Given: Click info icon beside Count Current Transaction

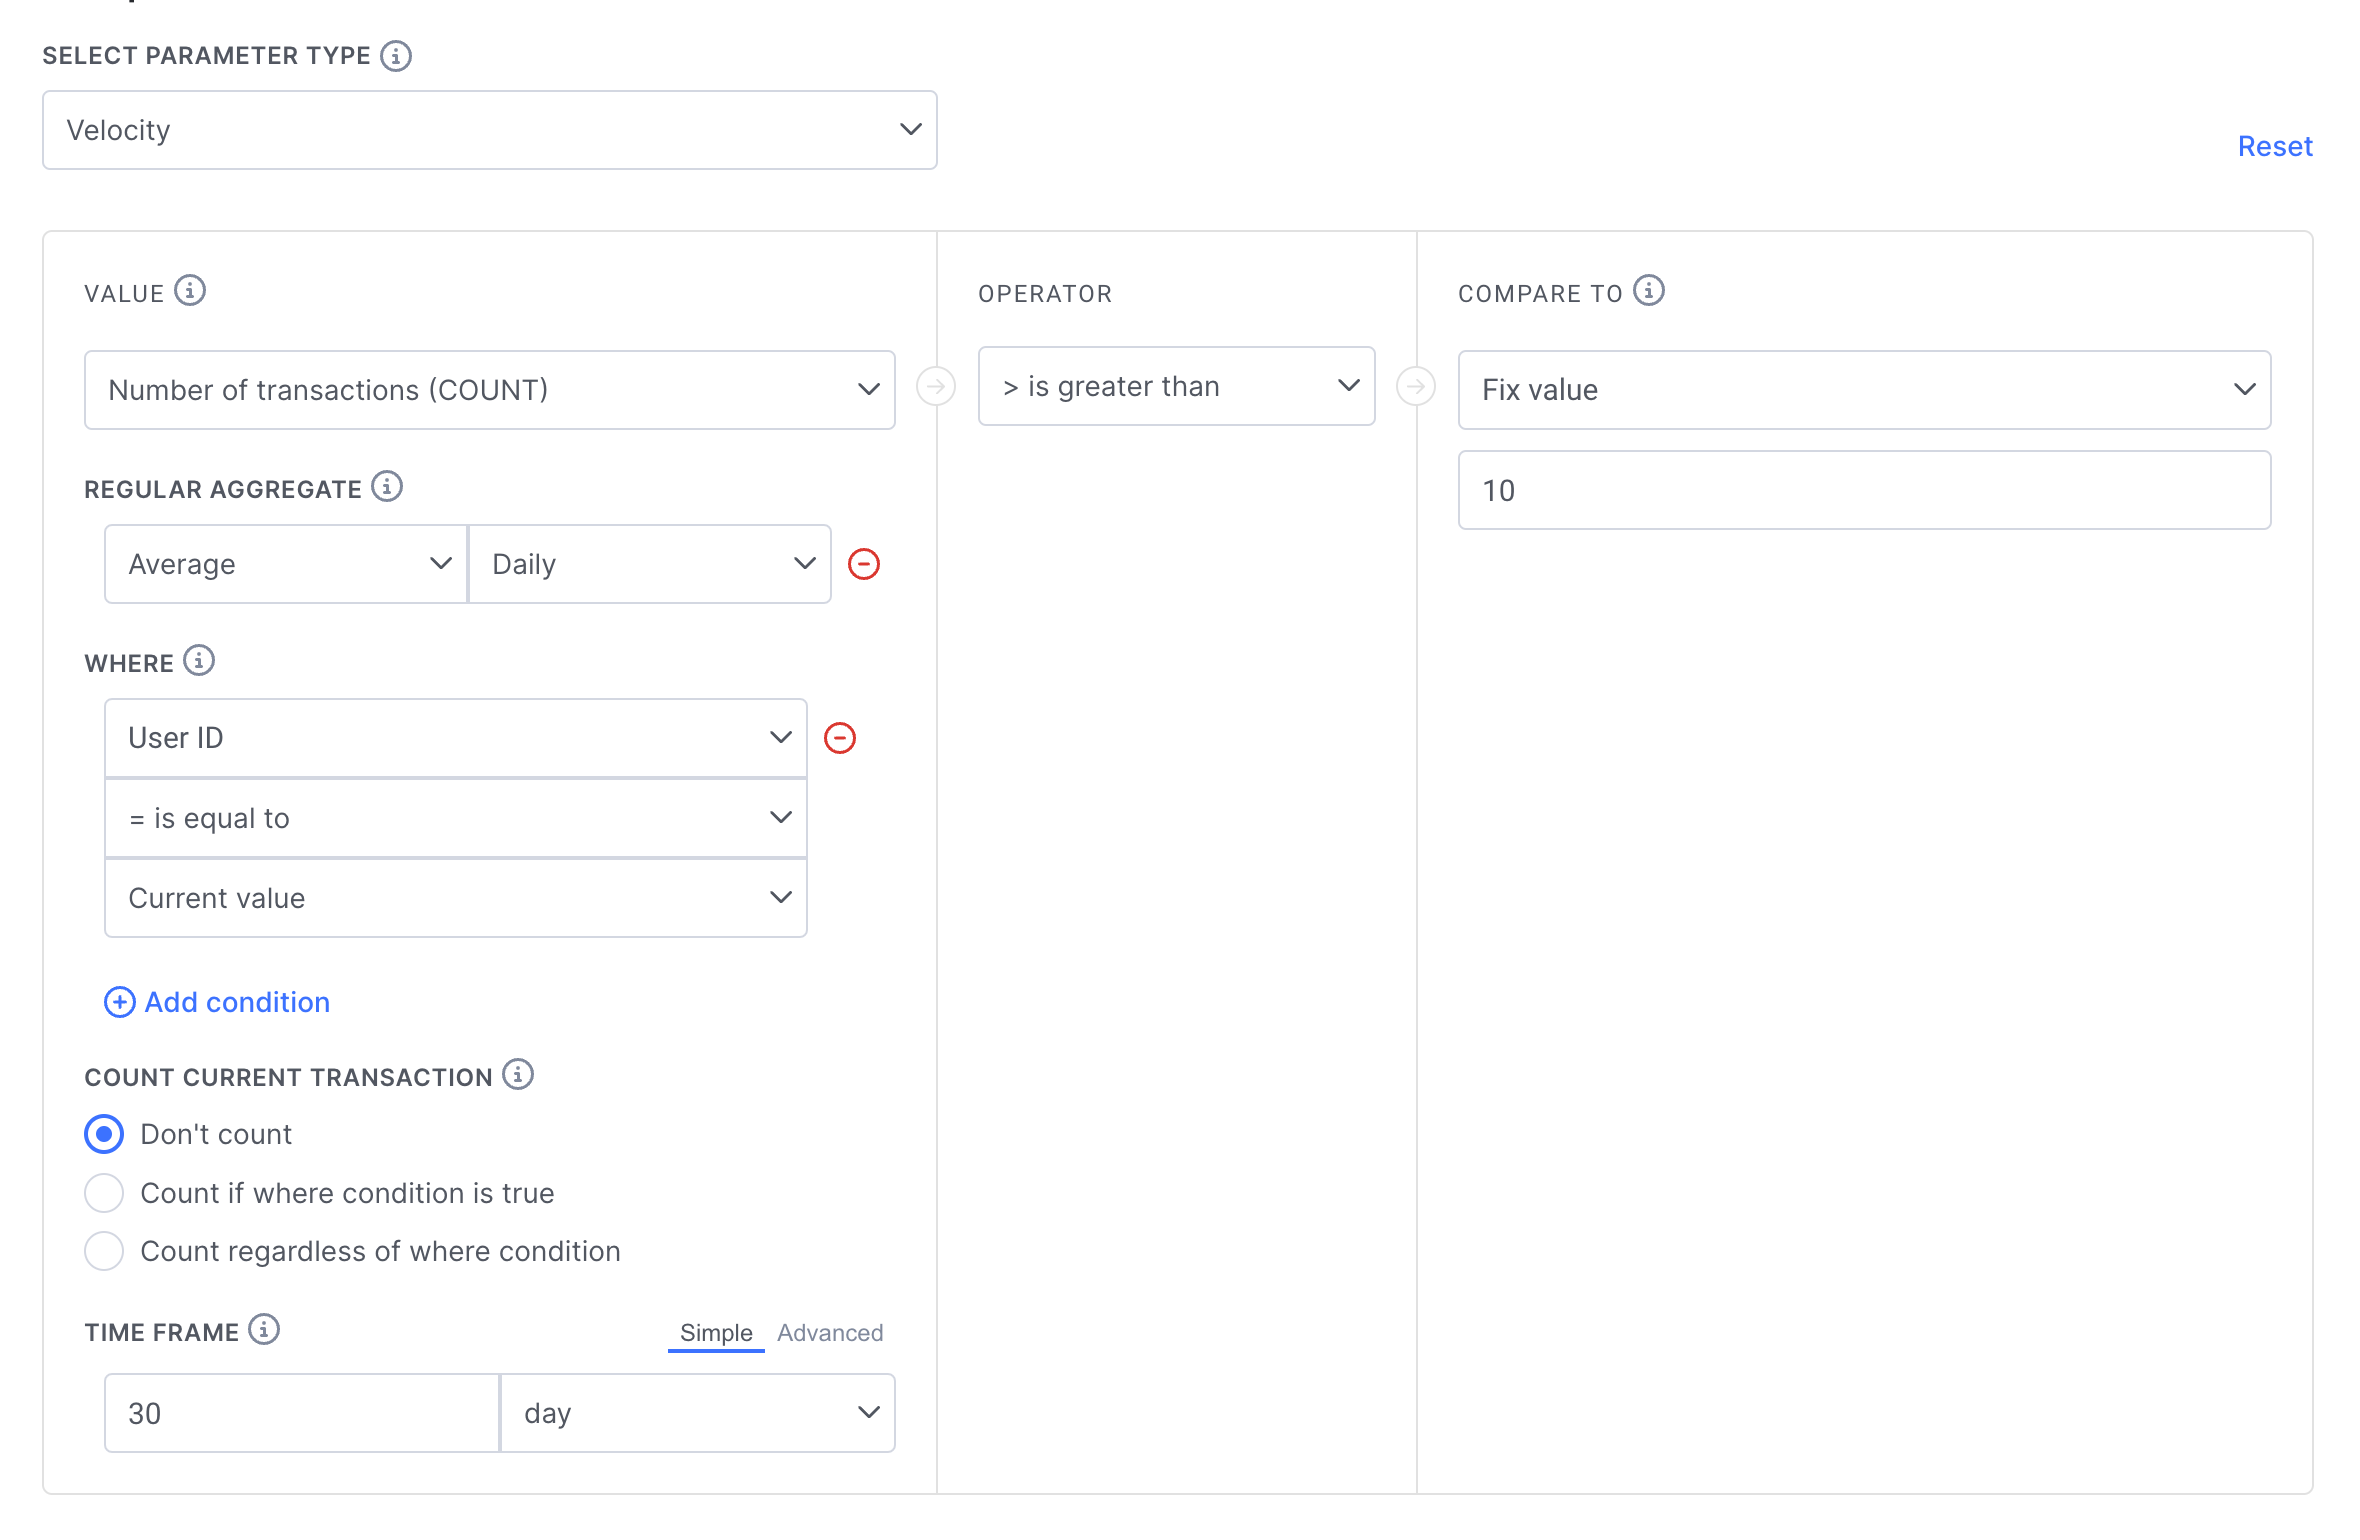Looking at the screenshot, I should (x=518, y=1074).
